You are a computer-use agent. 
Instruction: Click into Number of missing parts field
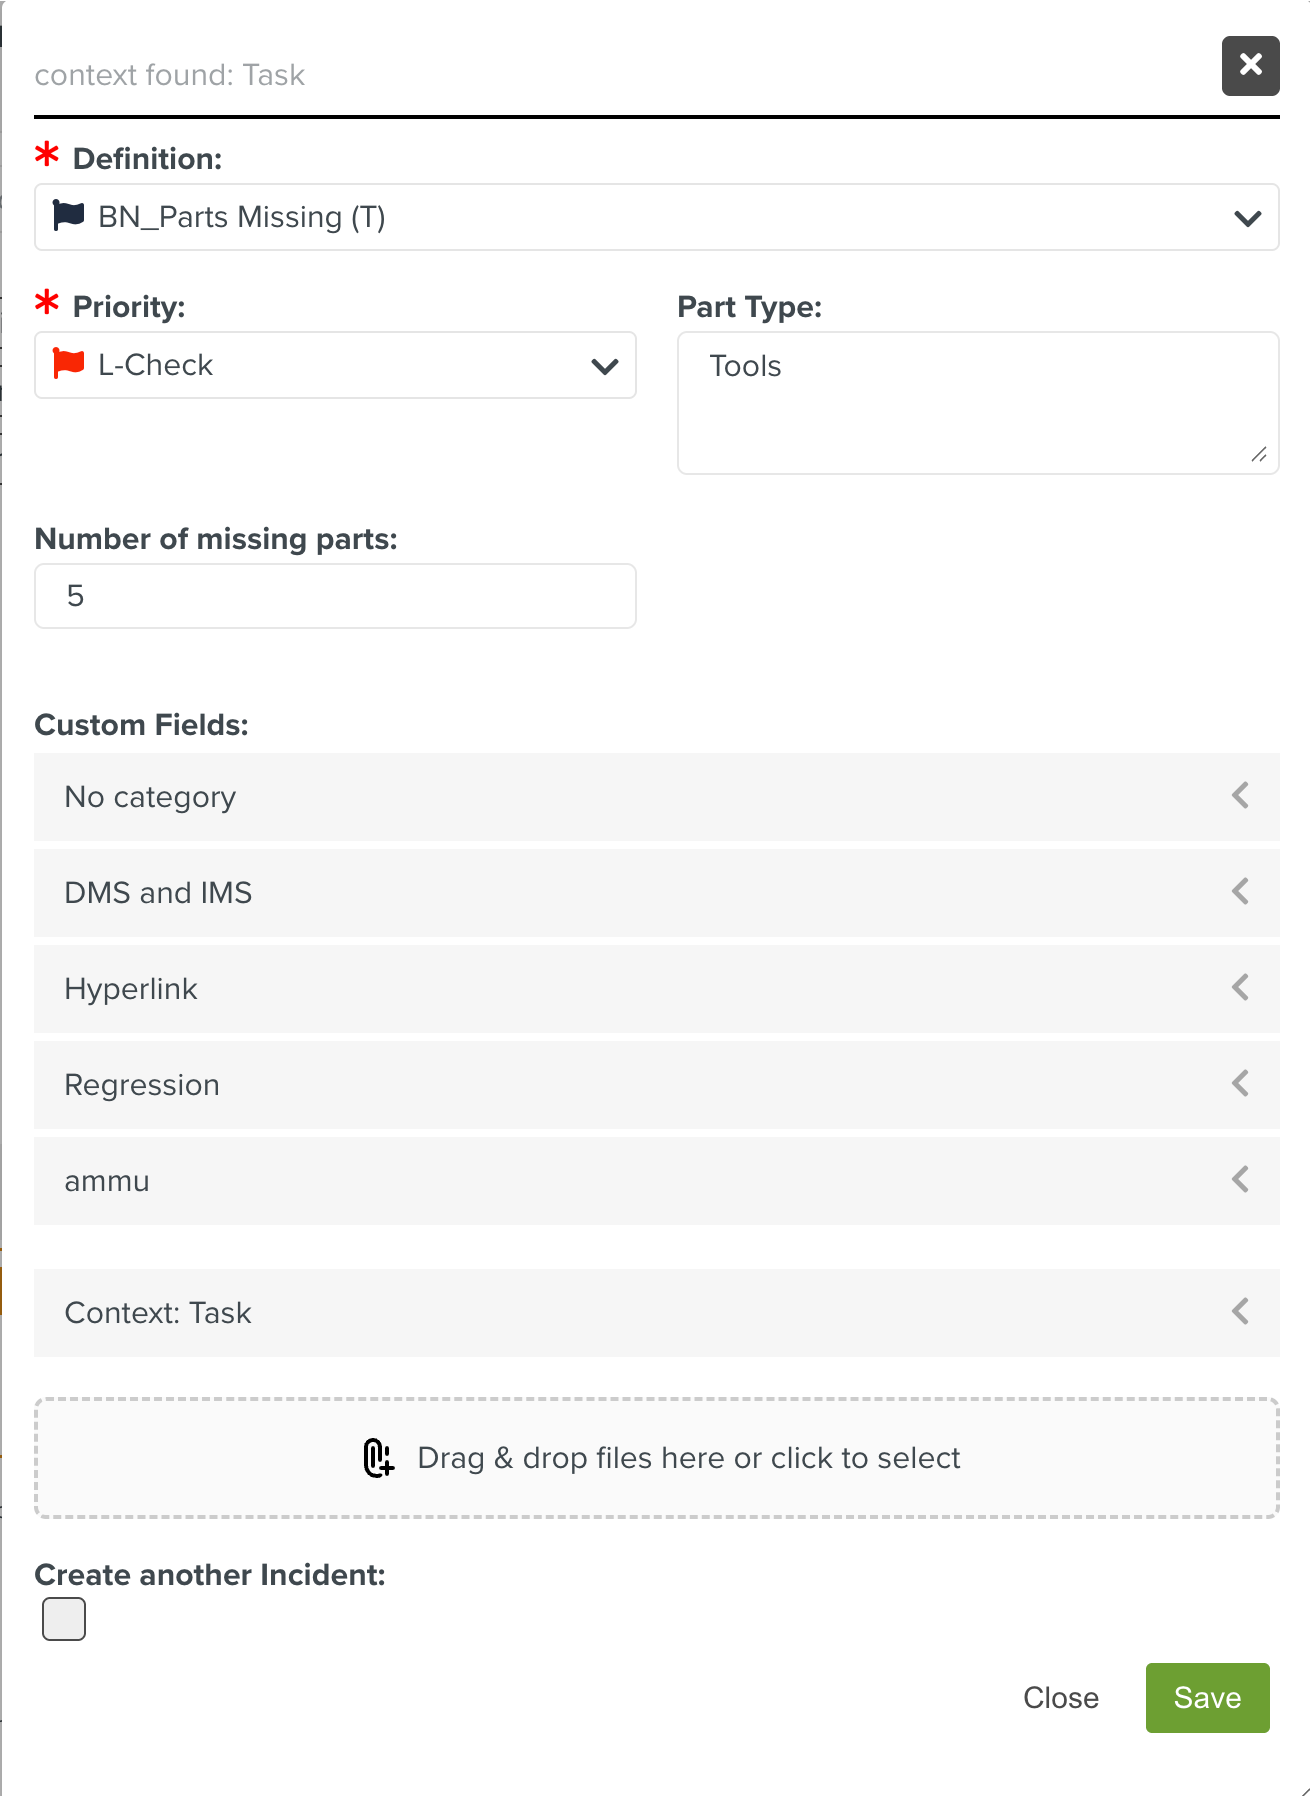(335, 596)
